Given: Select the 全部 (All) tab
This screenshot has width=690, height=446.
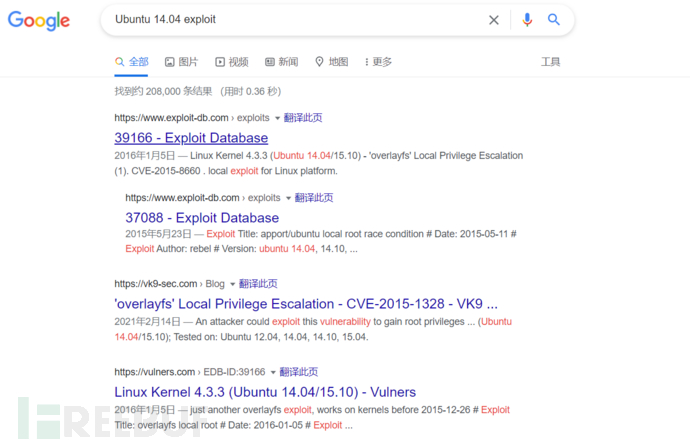Looking at the screenshot, I should coord(132,62).
